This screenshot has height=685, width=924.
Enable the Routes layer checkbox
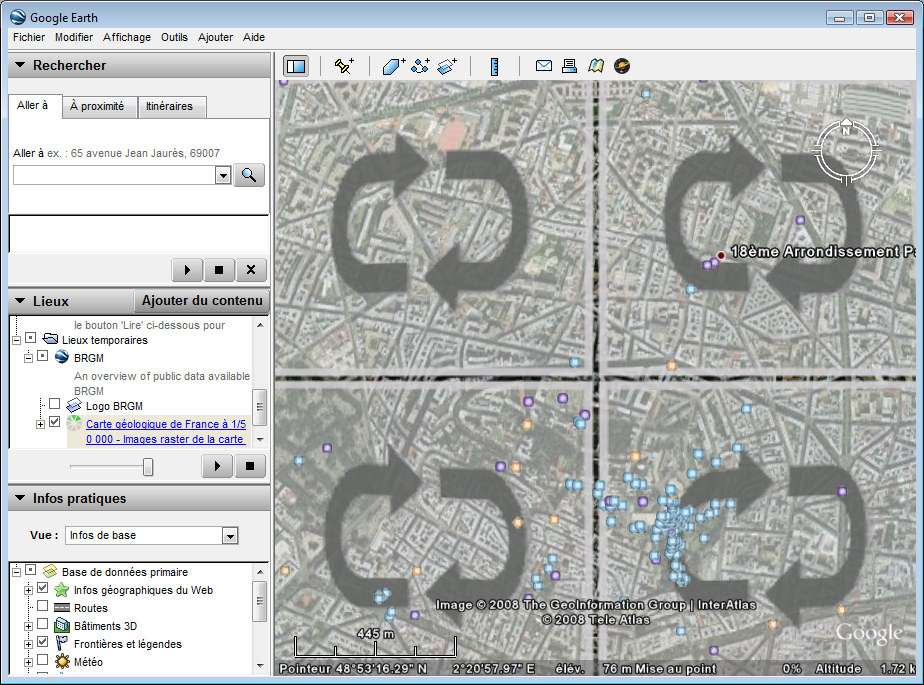(42, 606)
